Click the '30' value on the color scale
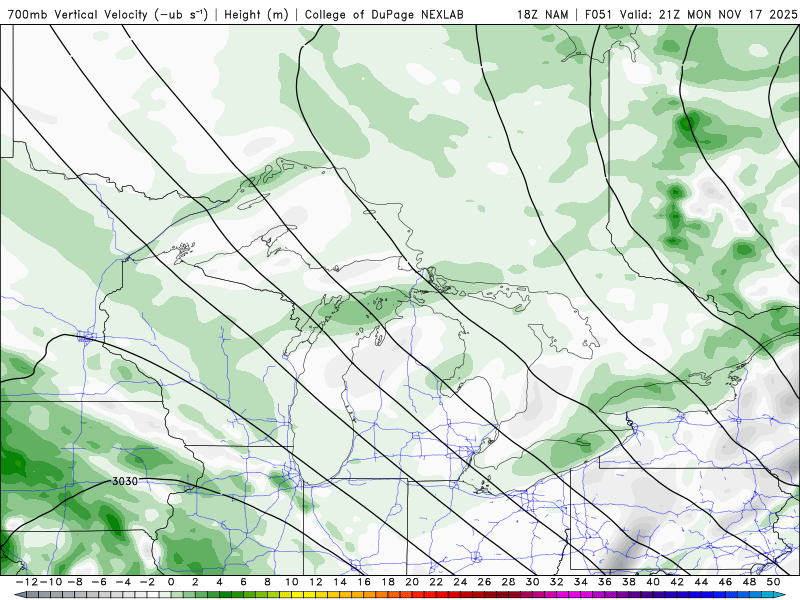The width and height of the screenshot is (800, 600). point(533,582)
